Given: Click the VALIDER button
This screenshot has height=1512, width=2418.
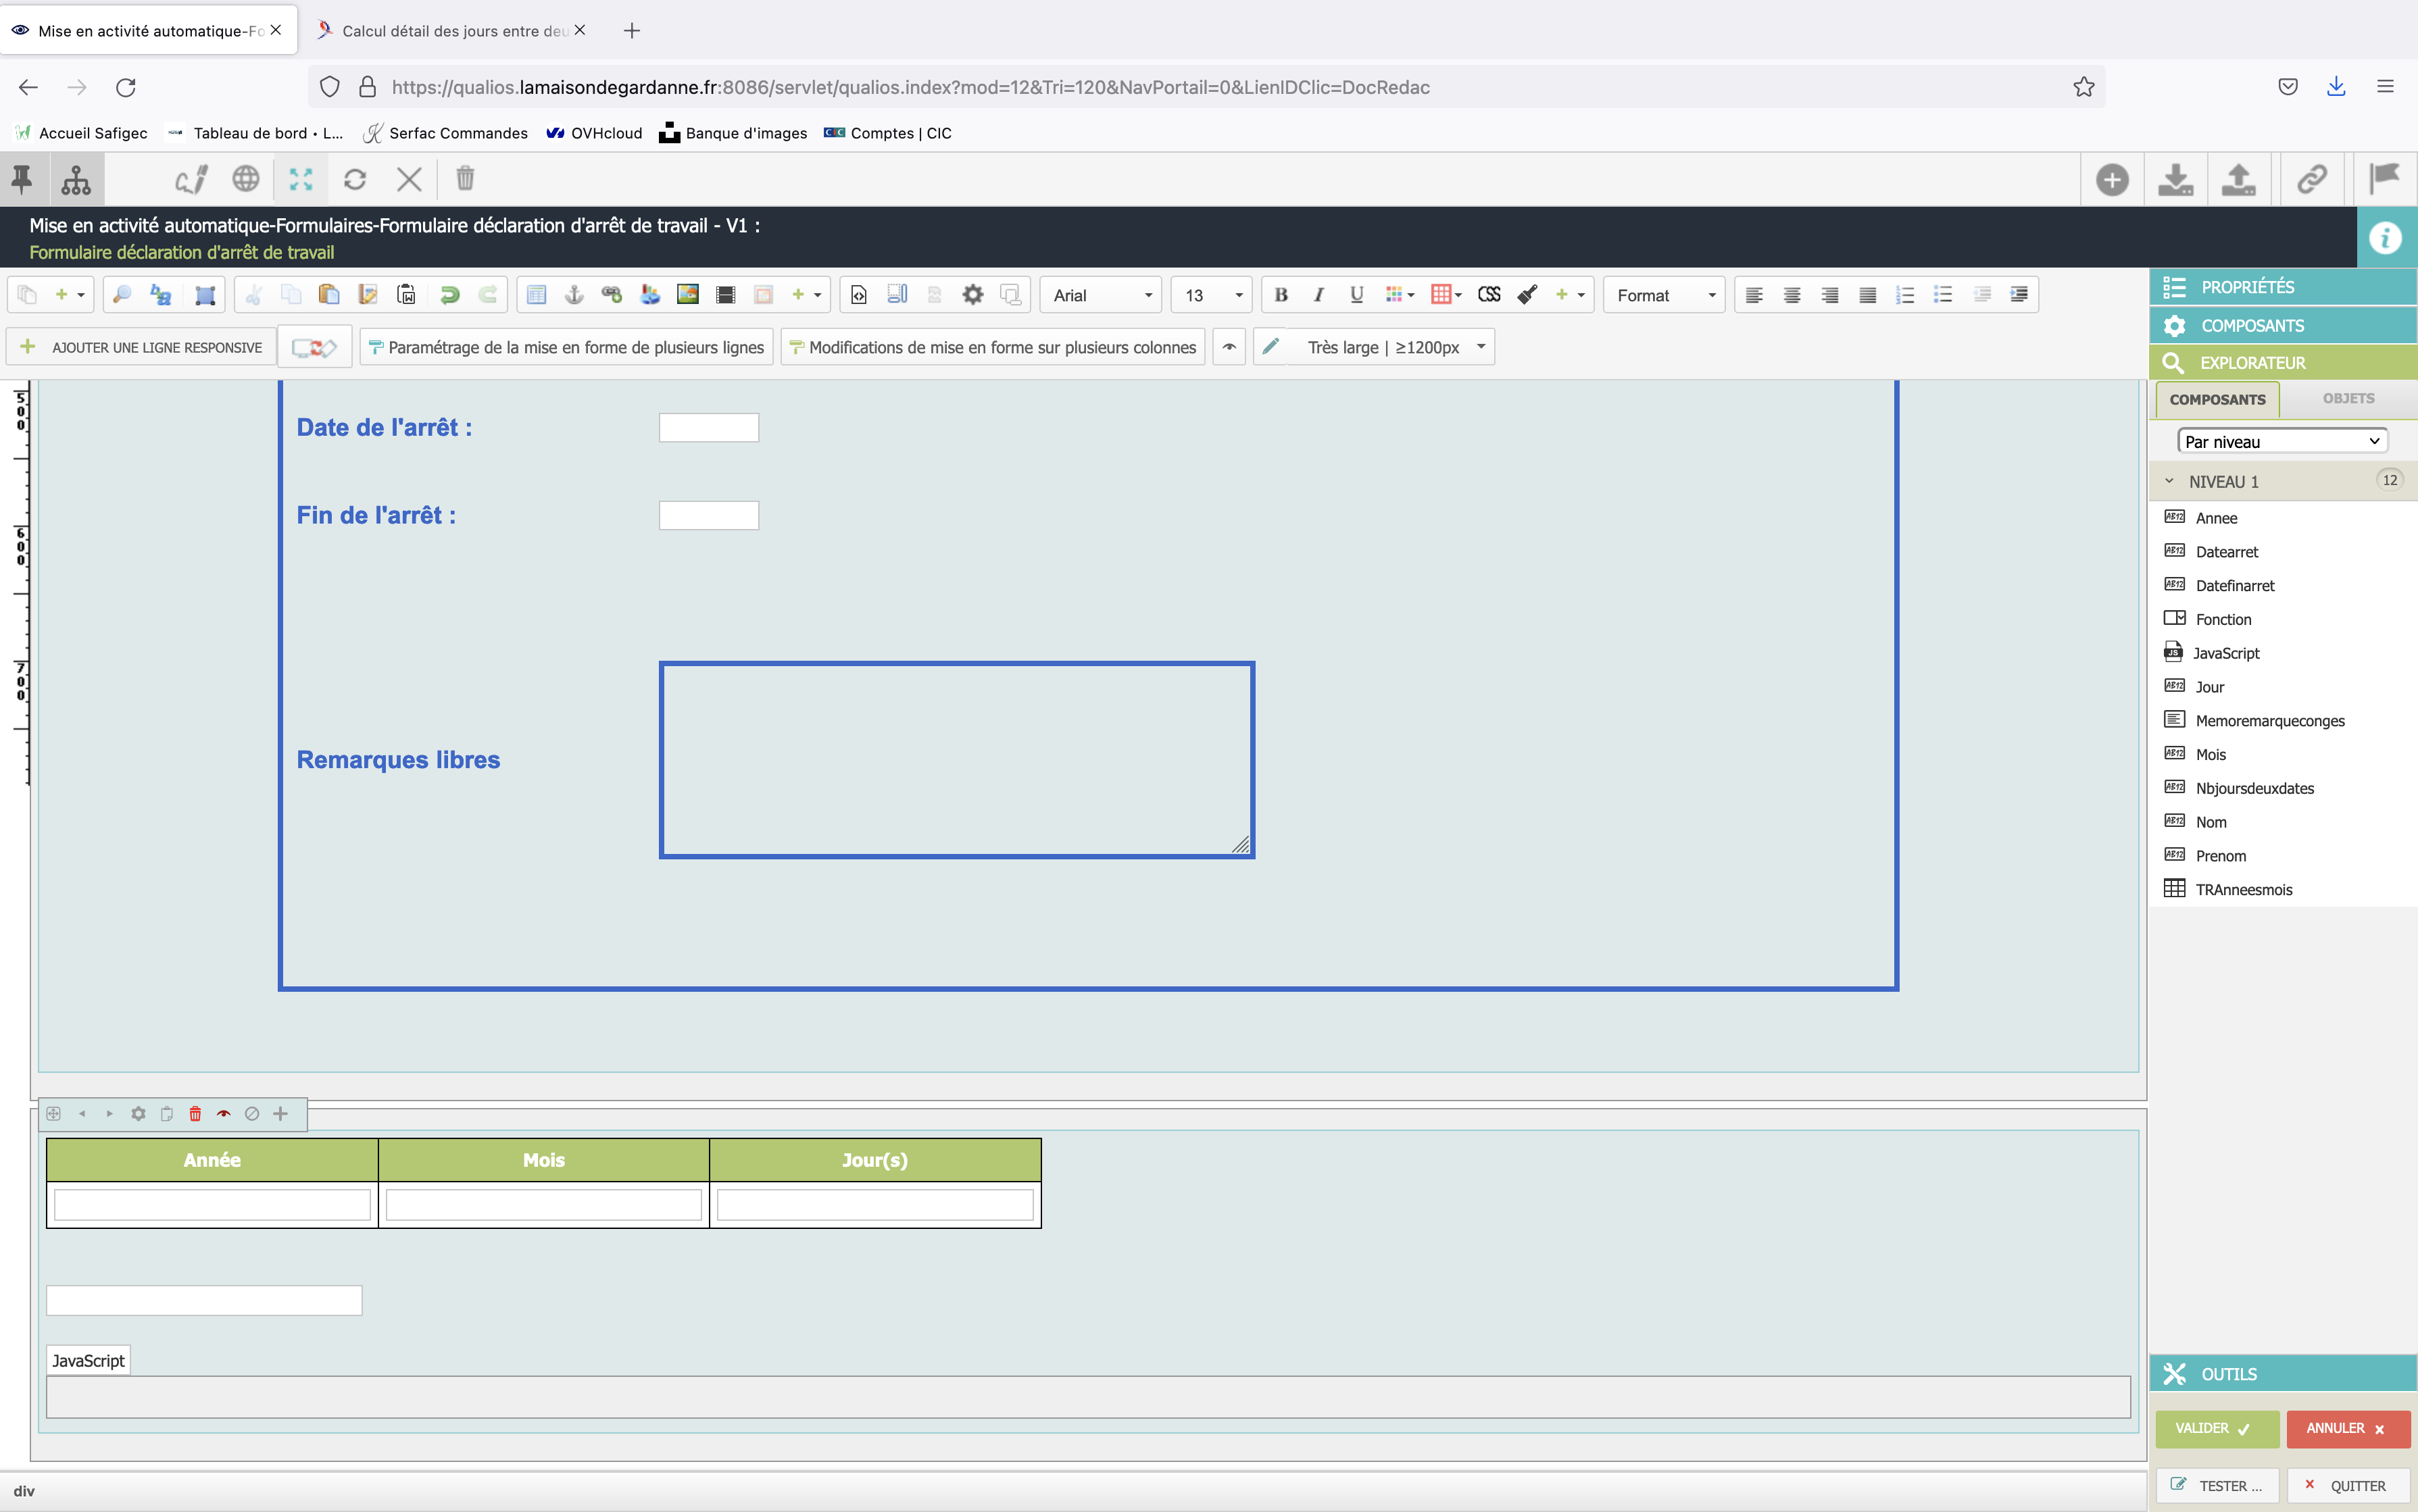Looking at the screenshot, I should click(2217, 1429).
